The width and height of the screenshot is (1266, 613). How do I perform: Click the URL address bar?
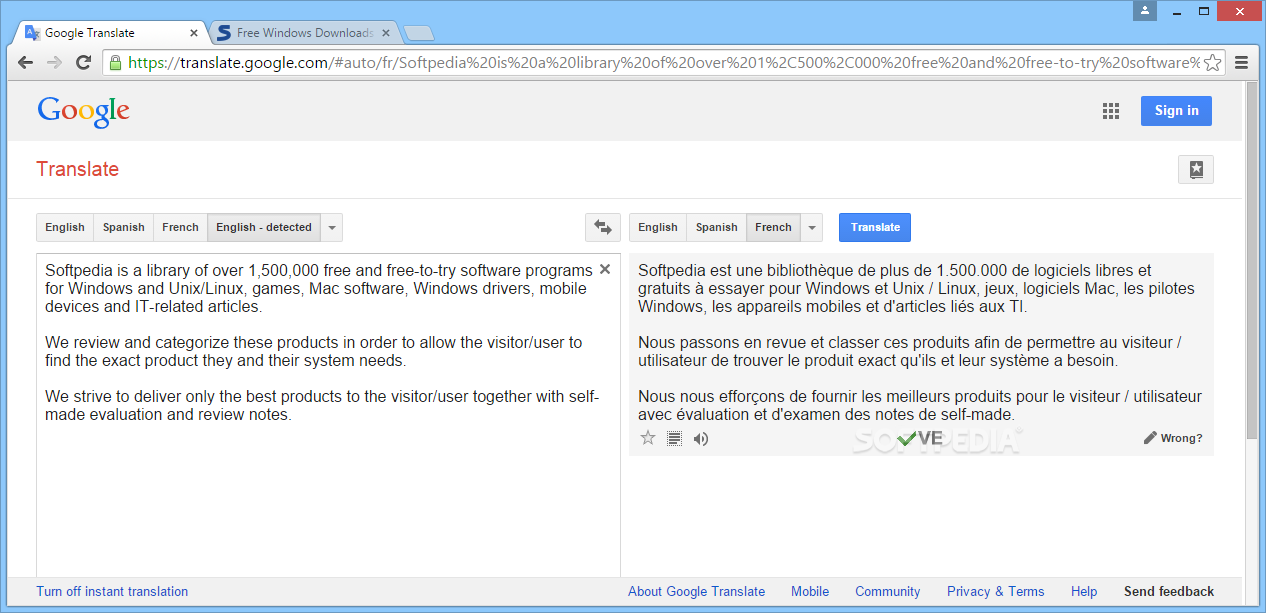(x=663, y=62)
